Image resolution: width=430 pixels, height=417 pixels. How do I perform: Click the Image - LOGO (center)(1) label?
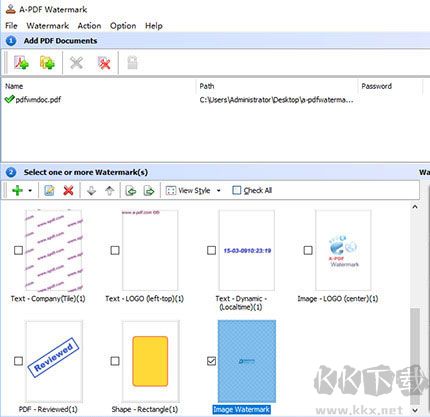(x=338, y=298)
